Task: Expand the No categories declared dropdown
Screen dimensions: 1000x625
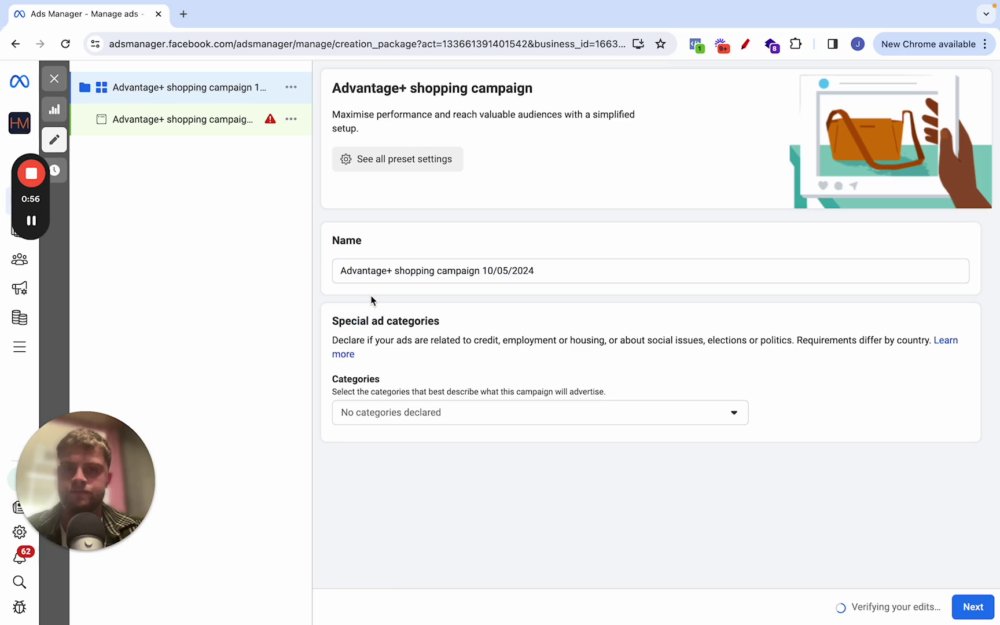Action: point(540,413)
